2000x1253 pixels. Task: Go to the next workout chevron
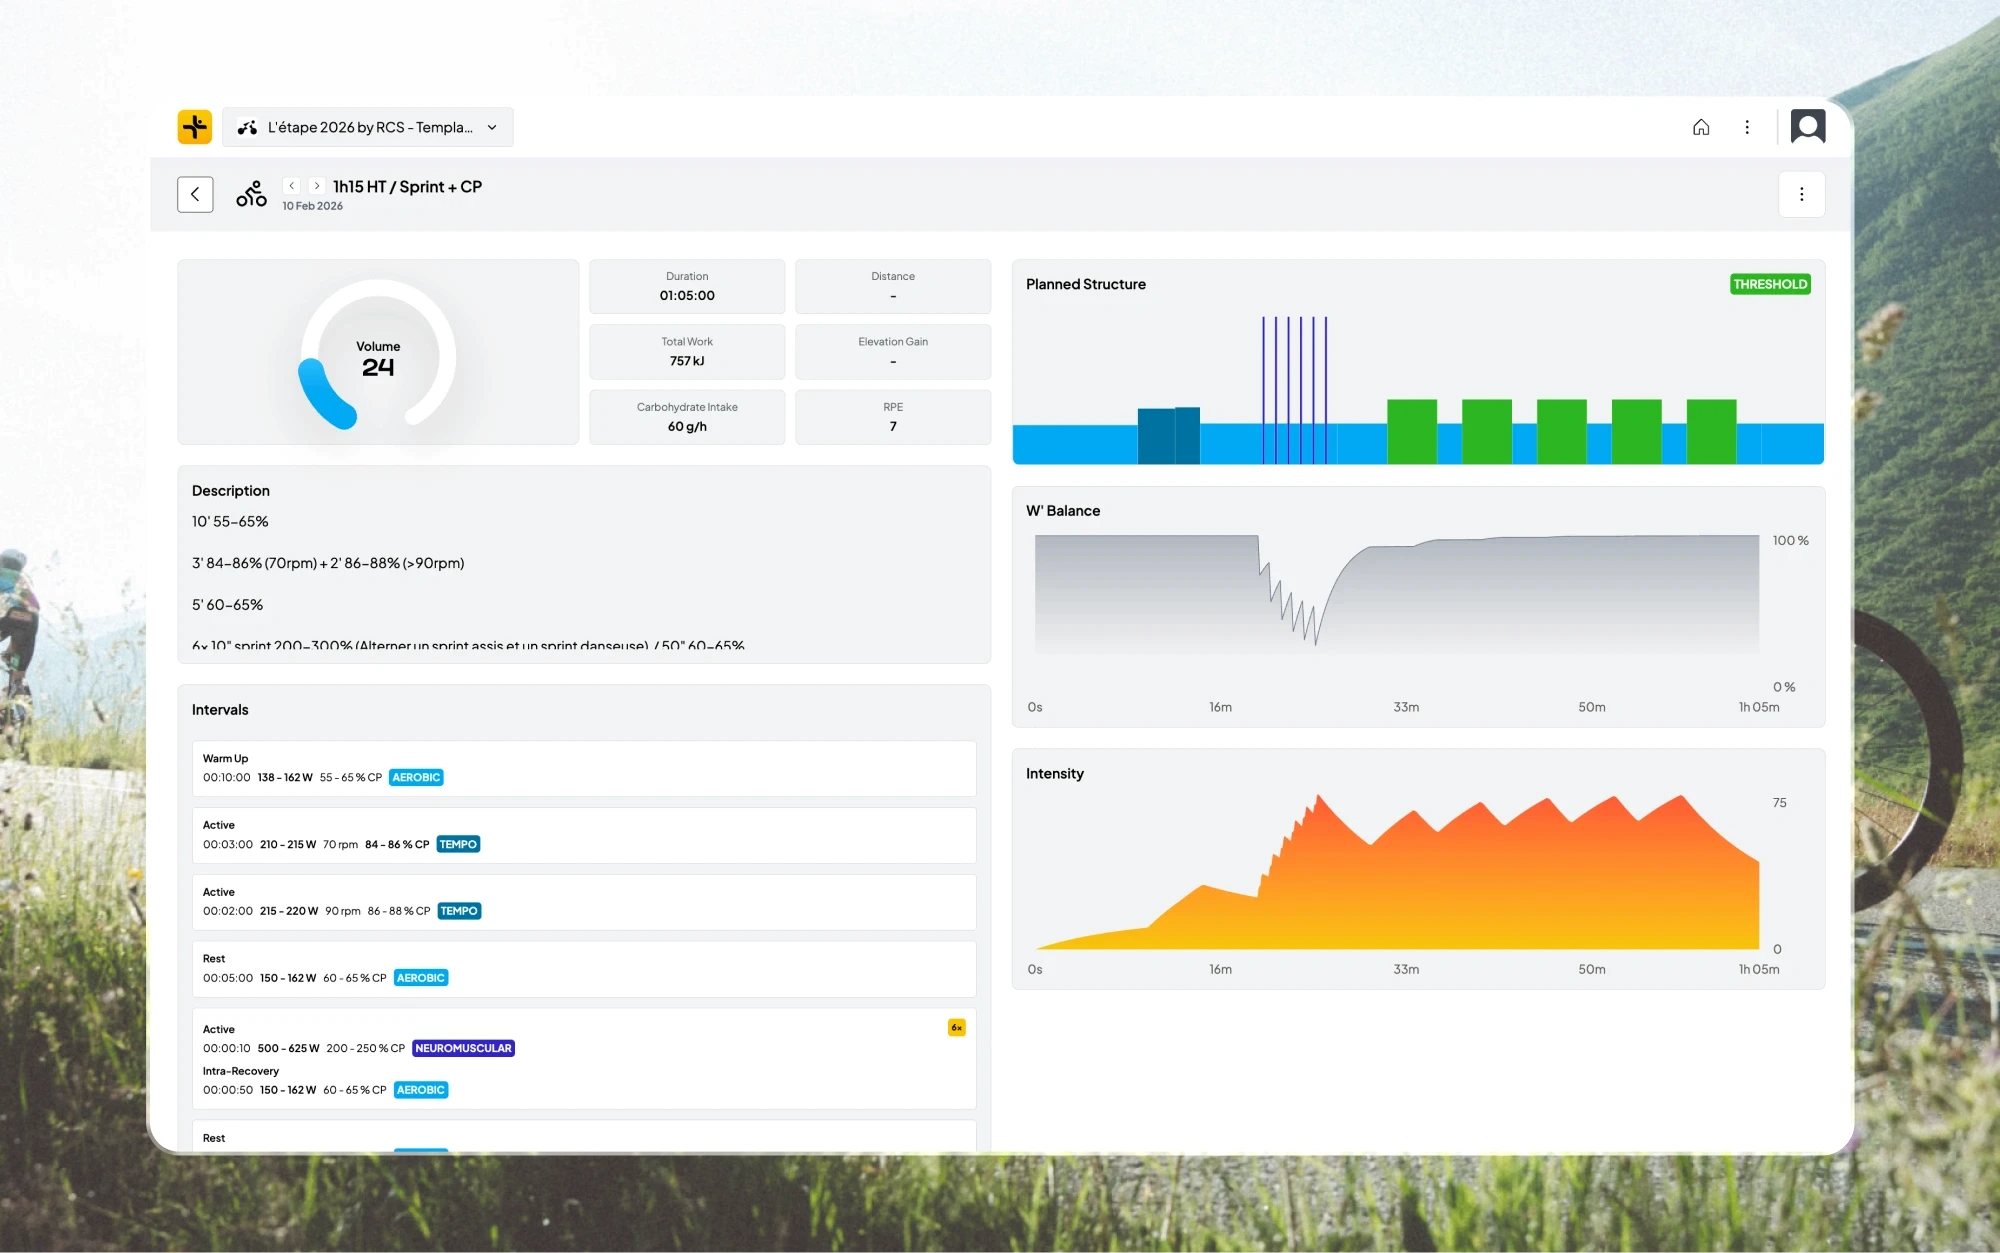tap(317, 186)
